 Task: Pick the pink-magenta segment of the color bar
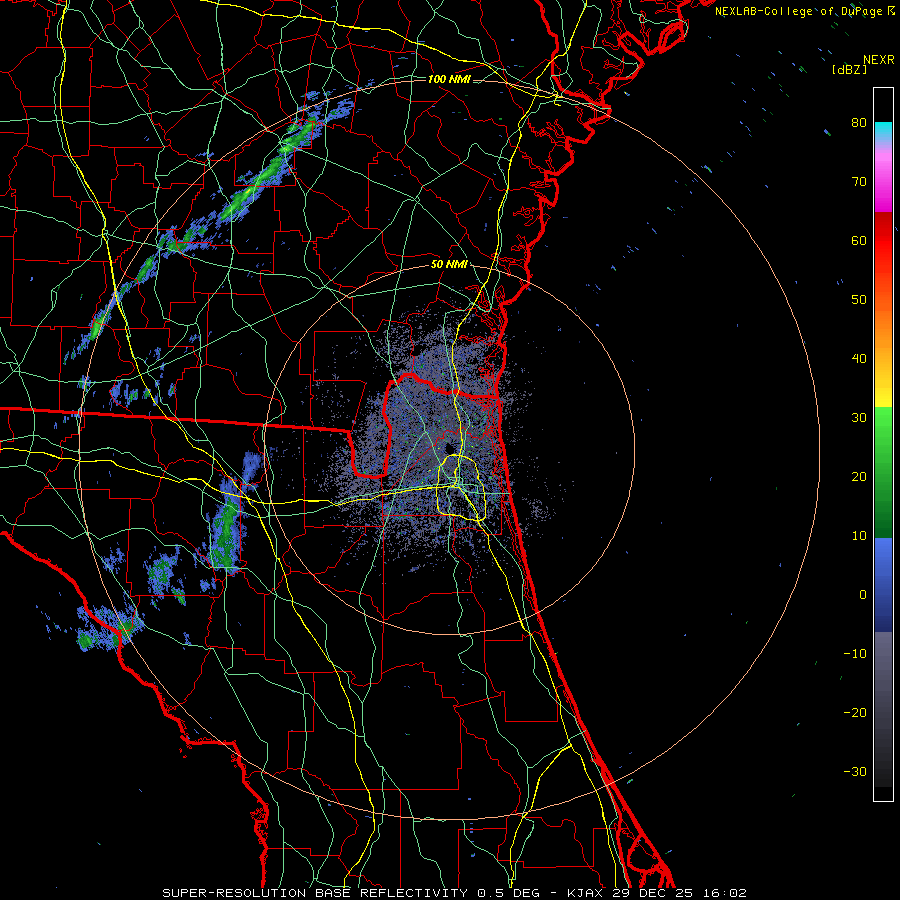pos(883,178)
